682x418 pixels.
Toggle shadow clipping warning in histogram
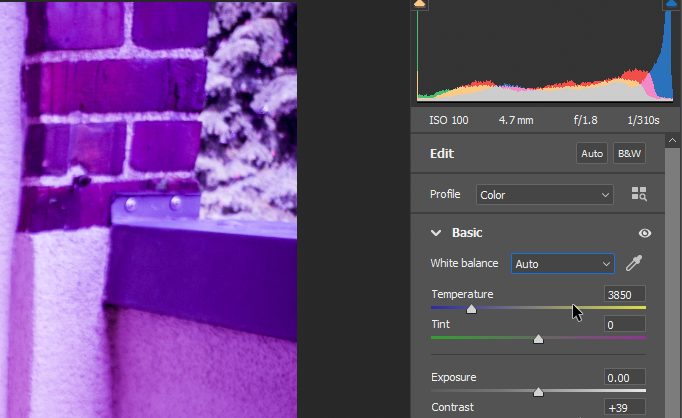[419, 4]
